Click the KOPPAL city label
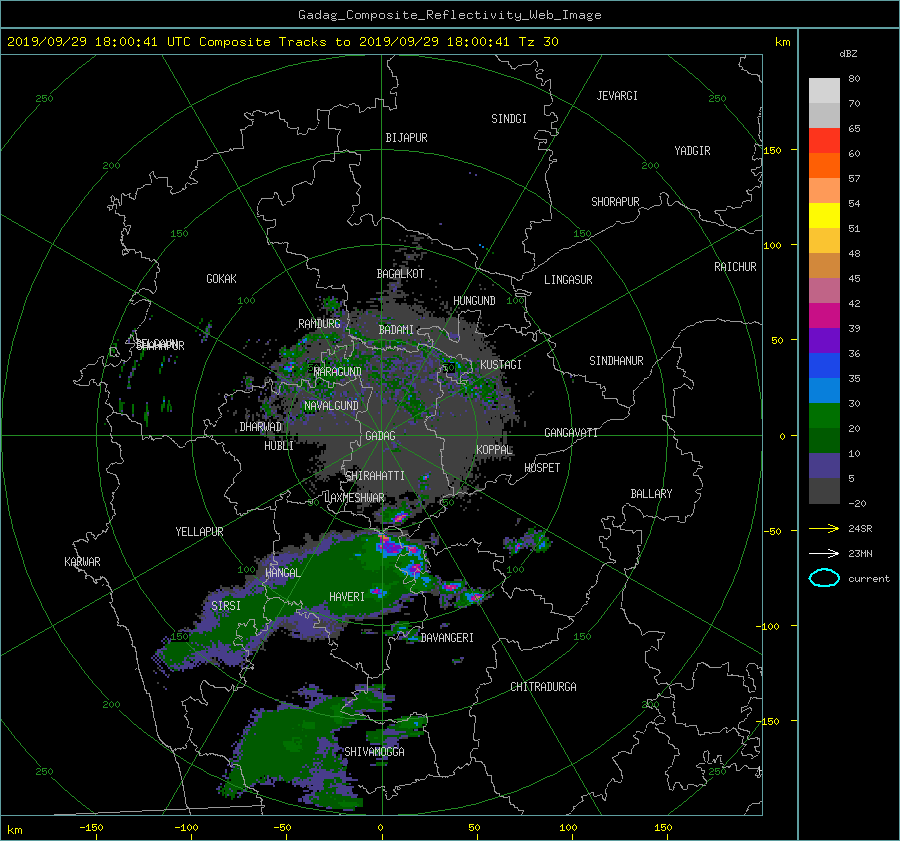This screenshot has width=900, height=841. point(494,450)
